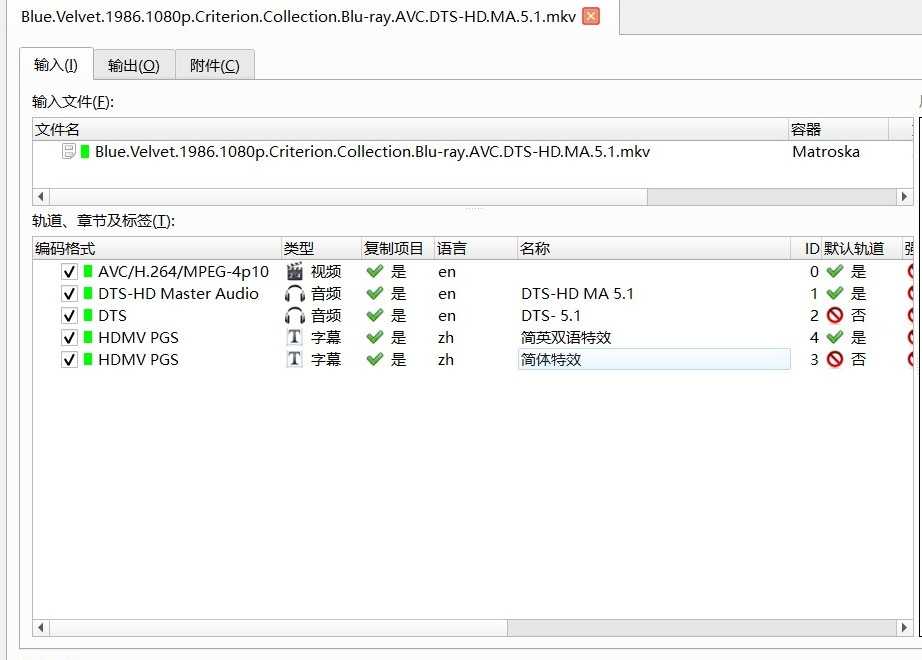922x660 pixels.
Task: Click copy-item green checkmark in AVC video row
Action: [x=375, y=271]
